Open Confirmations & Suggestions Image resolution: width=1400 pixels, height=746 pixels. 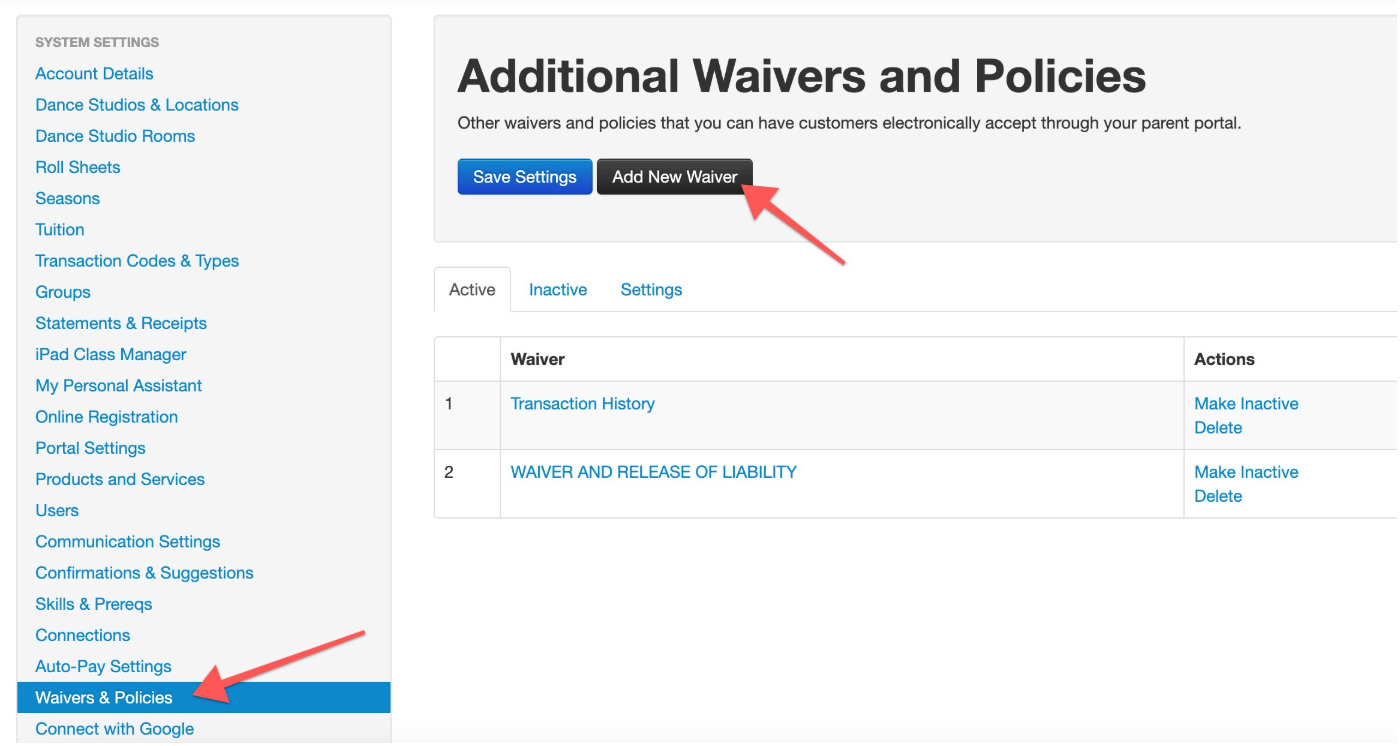click(x=144, y=573)
